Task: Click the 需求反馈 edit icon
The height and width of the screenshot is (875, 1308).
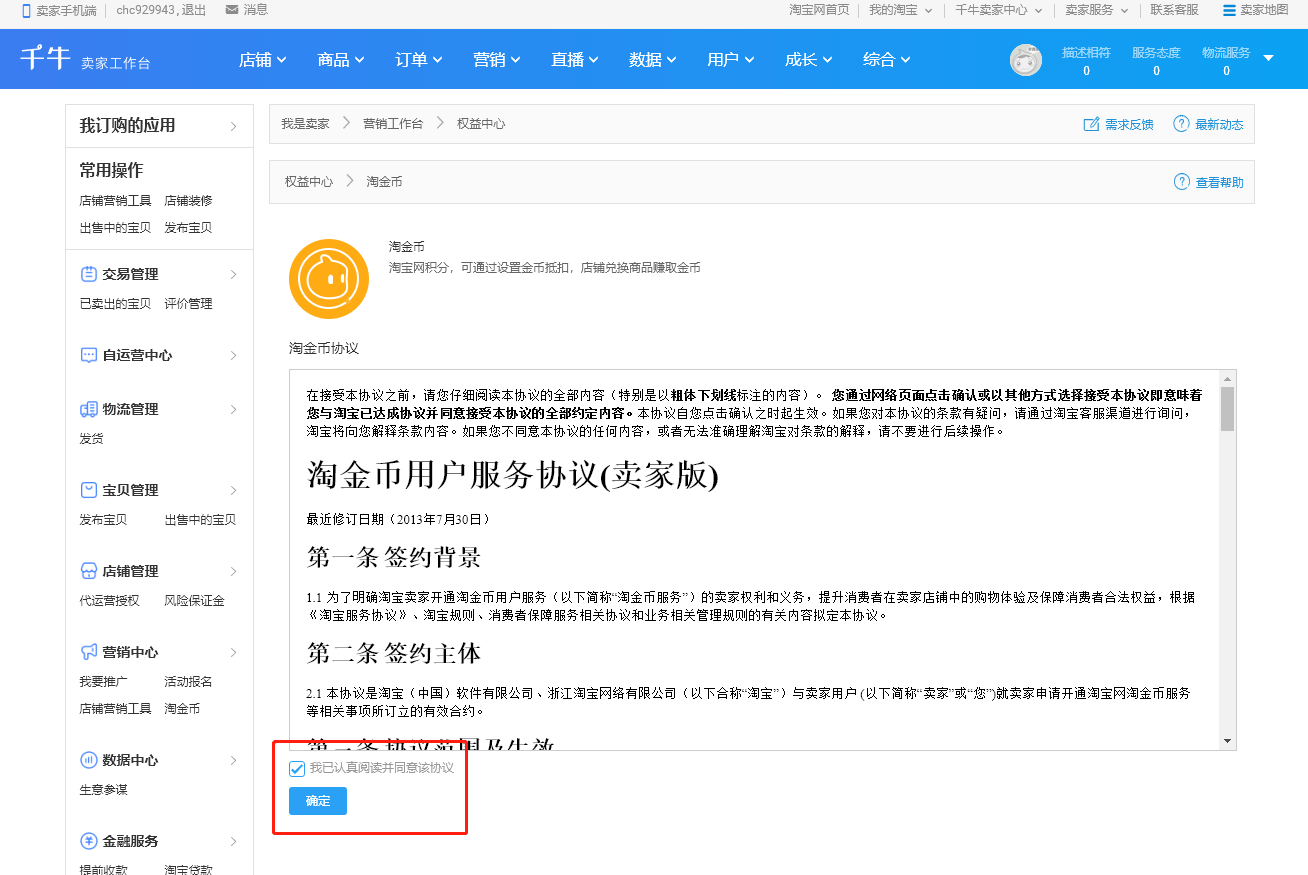Action: point(1092,124)
